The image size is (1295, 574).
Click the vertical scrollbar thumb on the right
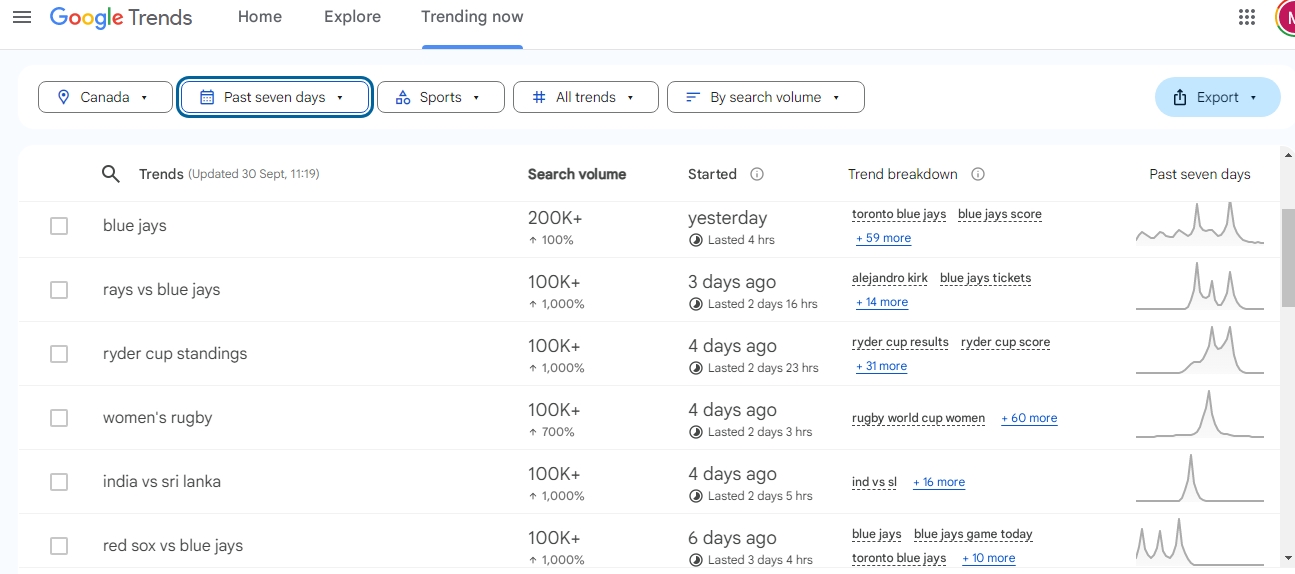tap(1287, 258)
